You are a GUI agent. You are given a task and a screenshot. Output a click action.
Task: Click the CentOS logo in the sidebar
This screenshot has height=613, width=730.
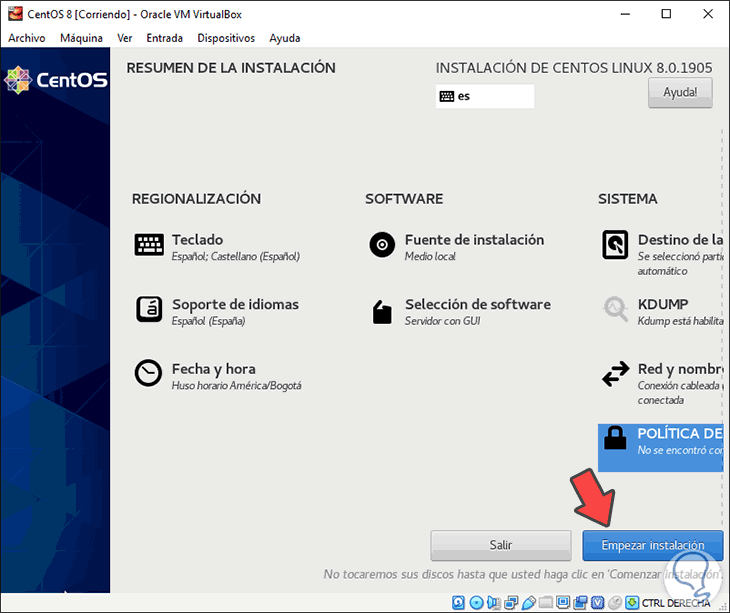coord(55,80)
